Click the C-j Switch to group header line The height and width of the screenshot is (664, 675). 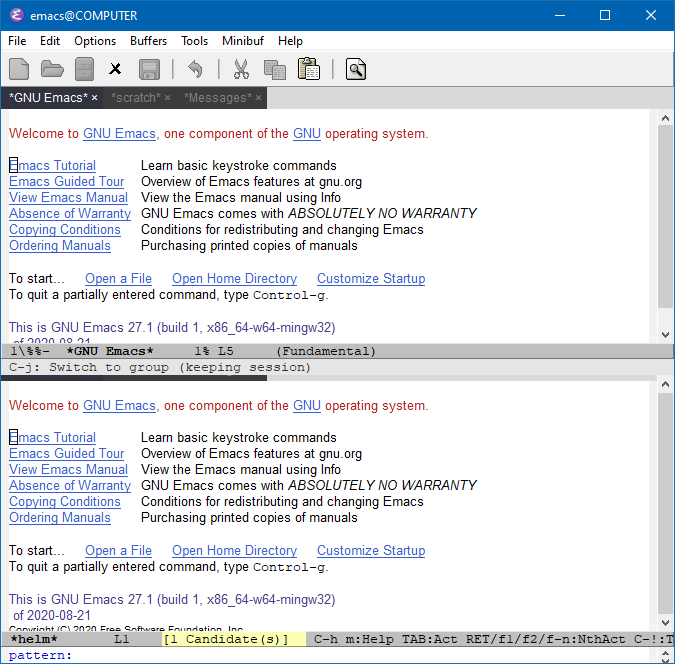click(x=160, y=367)
